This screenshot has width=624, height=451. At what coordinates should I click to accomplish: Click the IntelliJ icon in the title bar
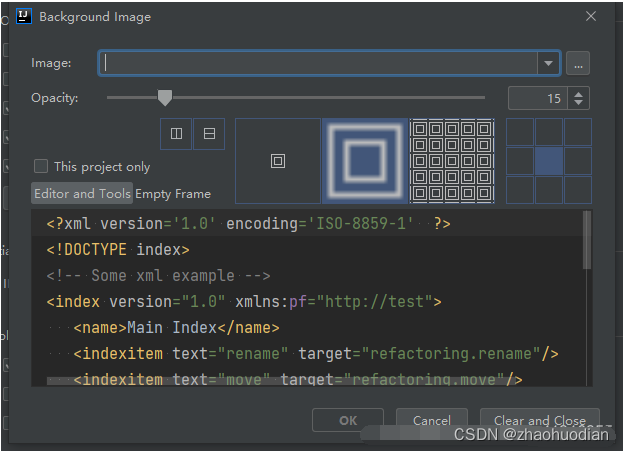(x=24, y=16)
